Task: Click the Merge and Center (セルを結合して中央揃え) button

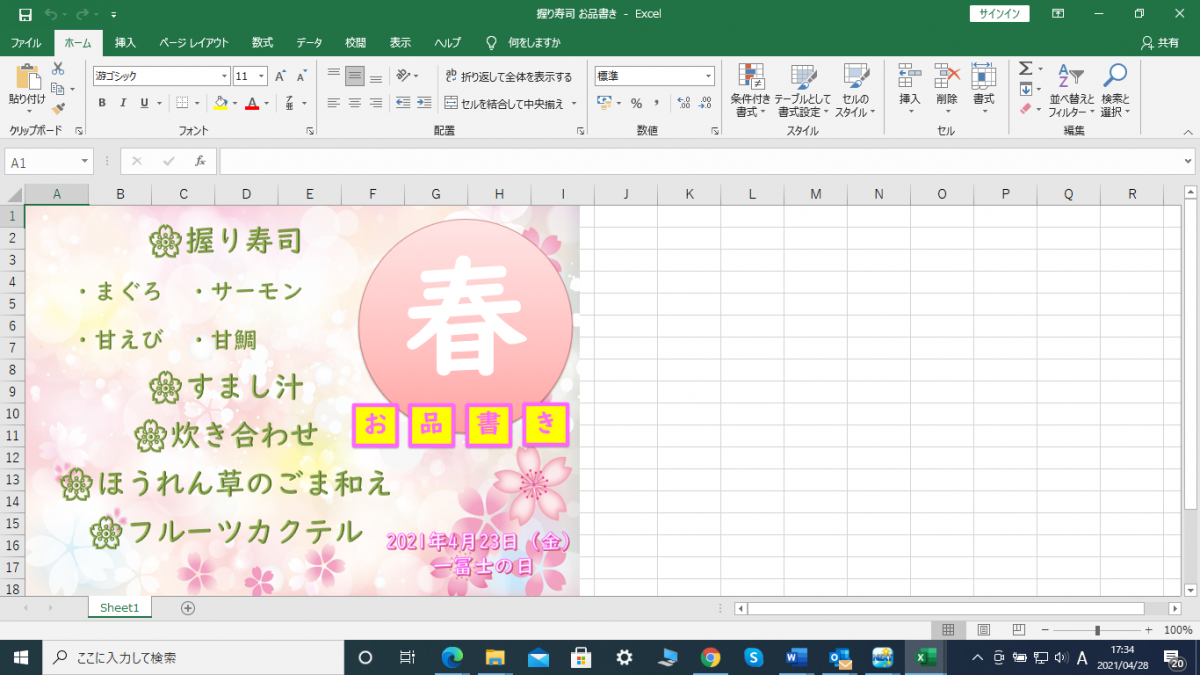Action: click(510, 103)
